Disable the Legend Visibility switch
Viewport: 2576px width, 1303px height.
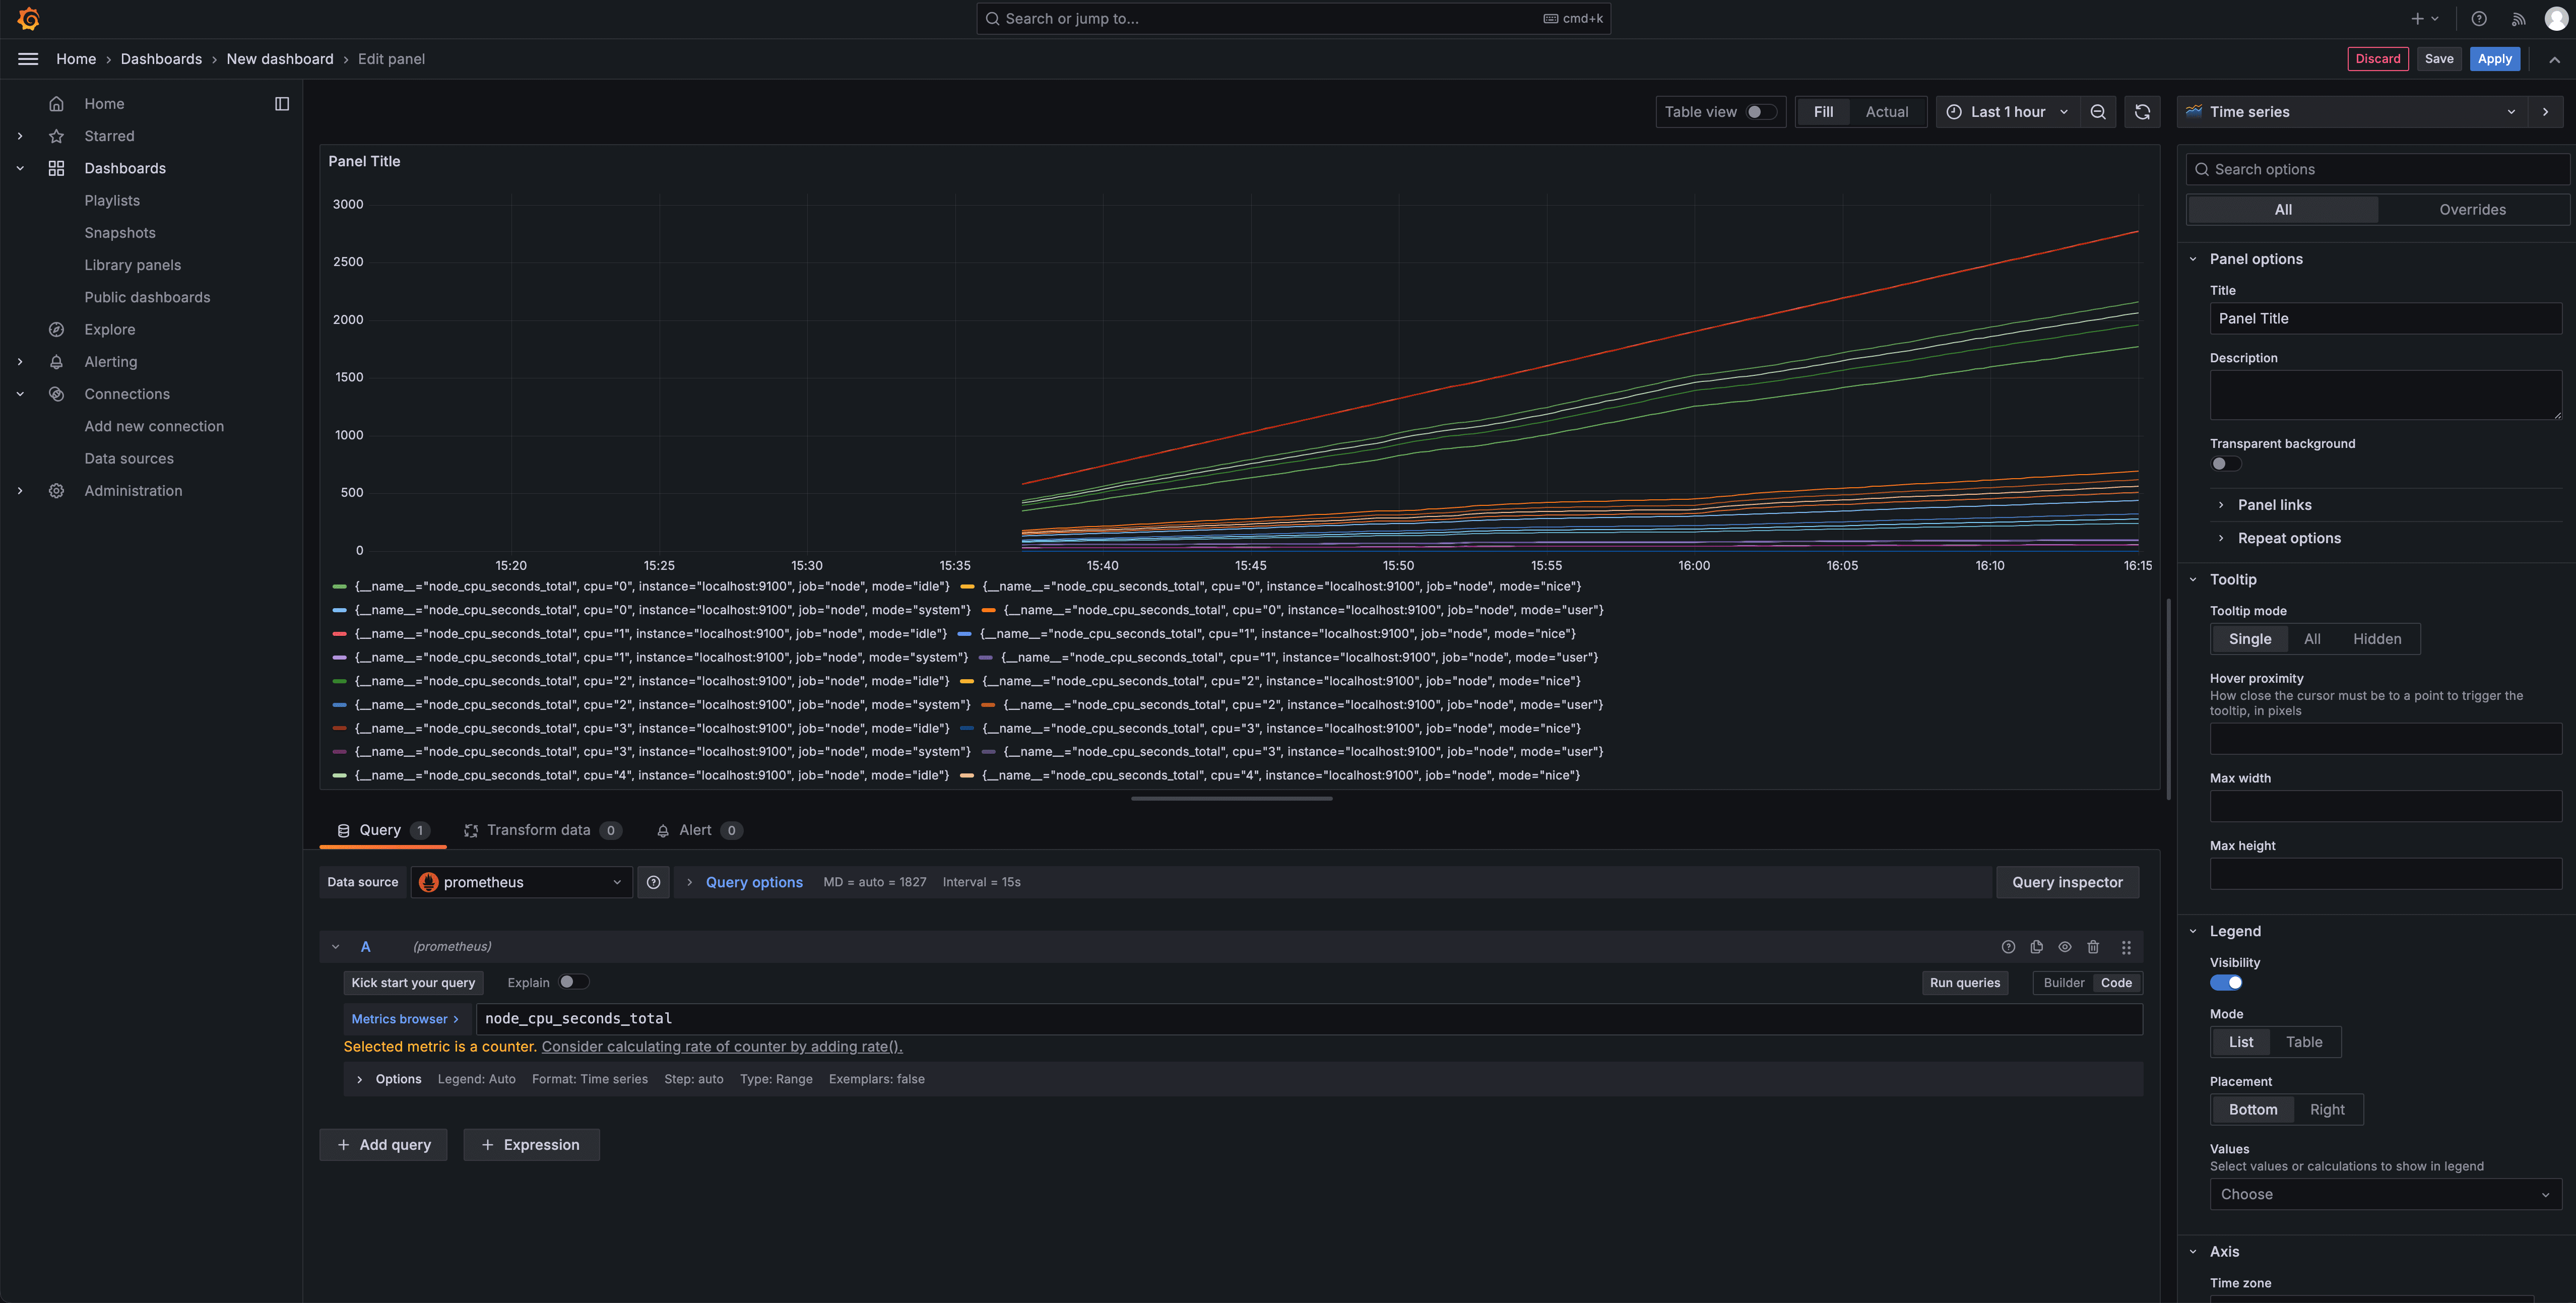(2226, 982)
